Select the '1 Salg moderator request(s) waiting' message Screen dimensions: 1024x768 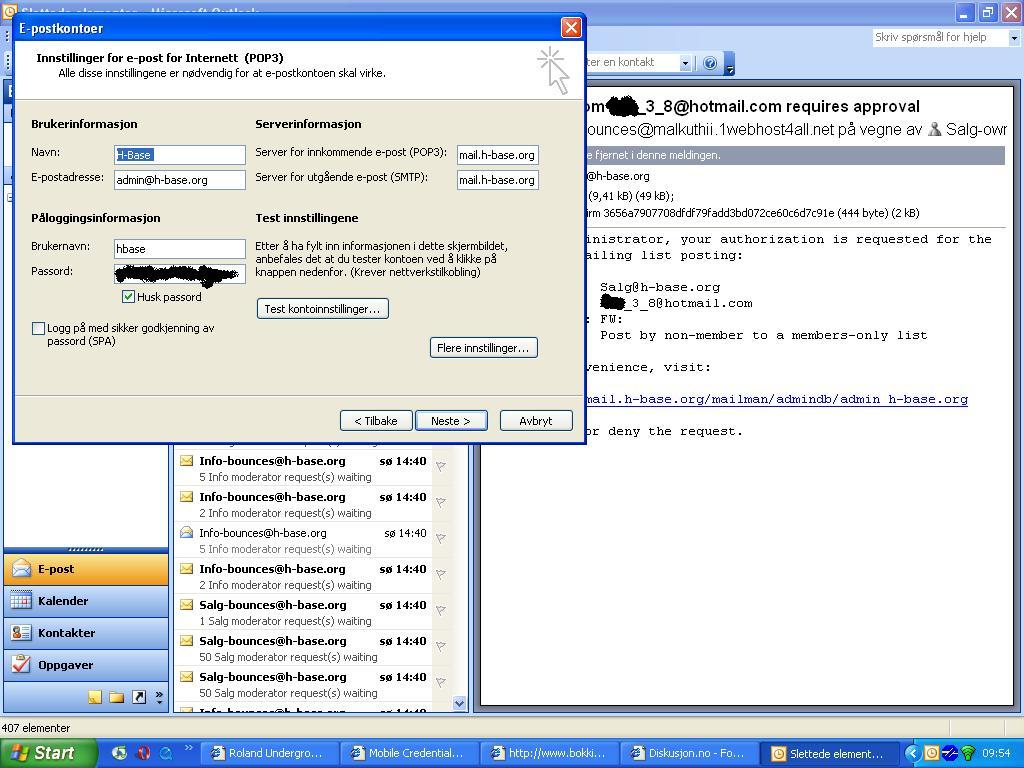coord(303,613)
